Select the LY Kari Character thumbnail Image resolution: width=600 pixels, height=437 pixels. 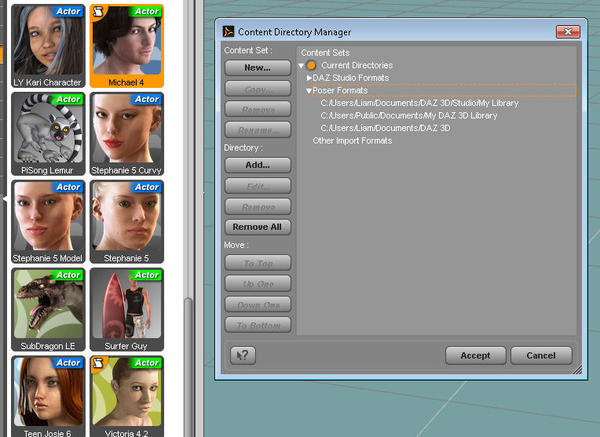tap(48, 46)
